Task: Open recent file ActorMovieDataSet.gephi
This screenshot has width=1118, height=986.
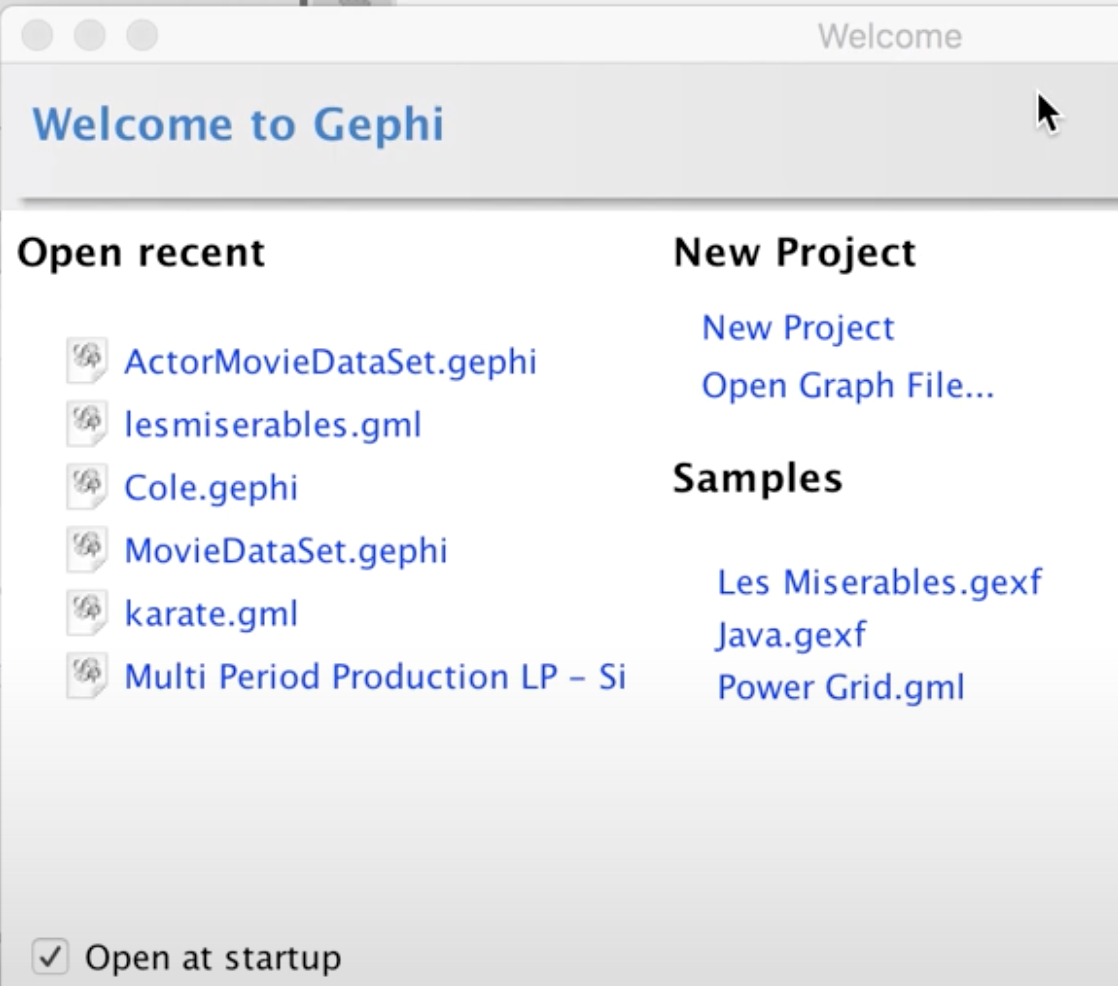Action: coord(330,361)
